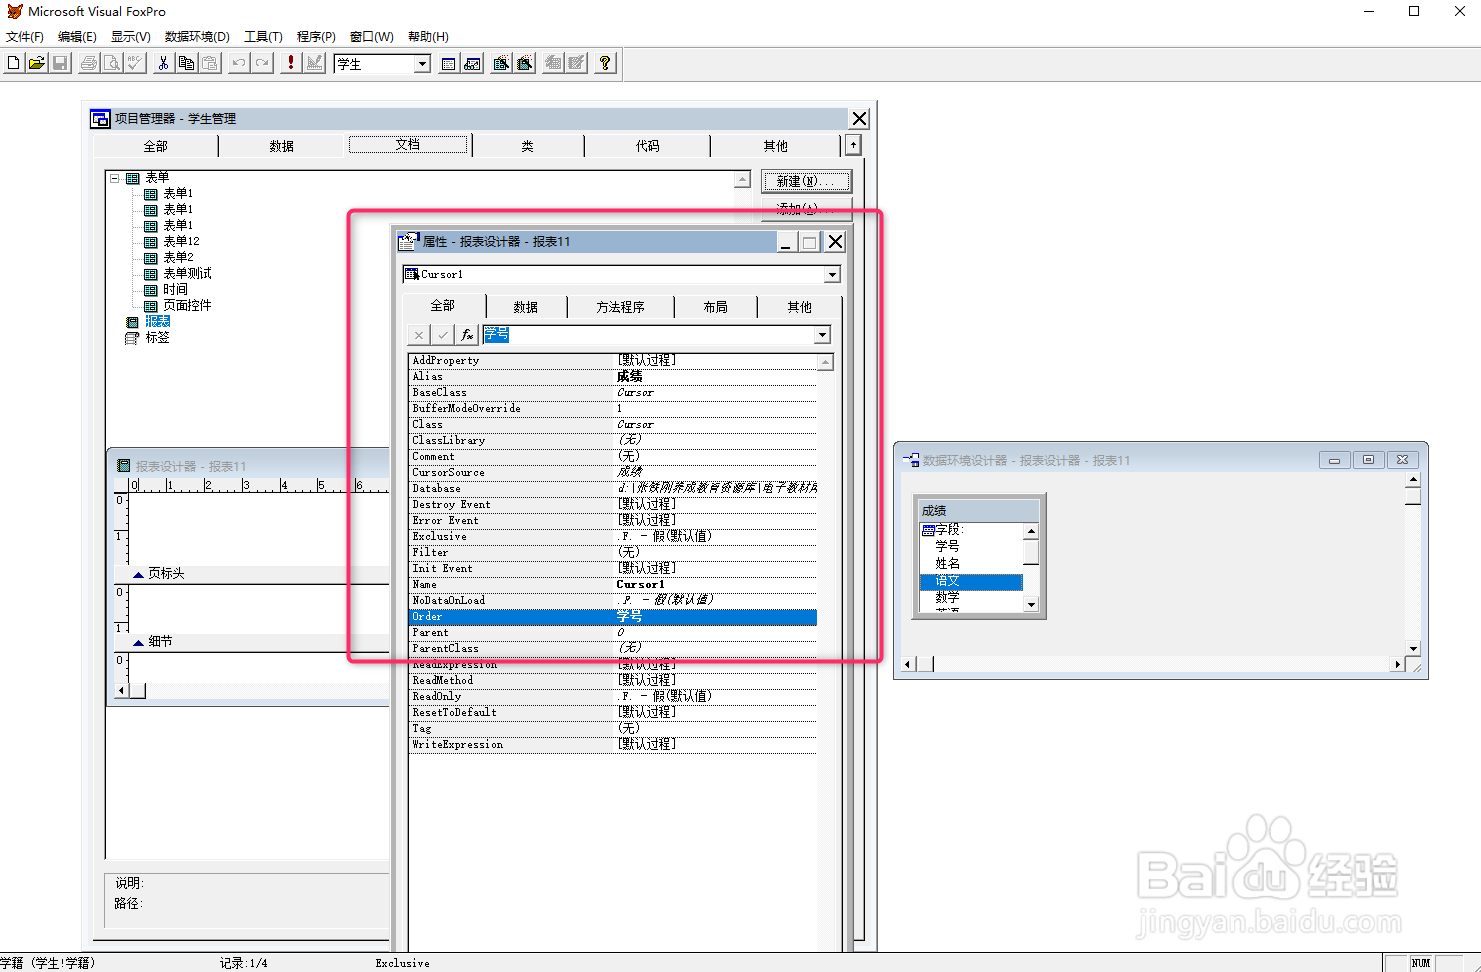1481x972 pixels.
Task: Open the 其他 tab in Properties window
Action: coord(799,307)
